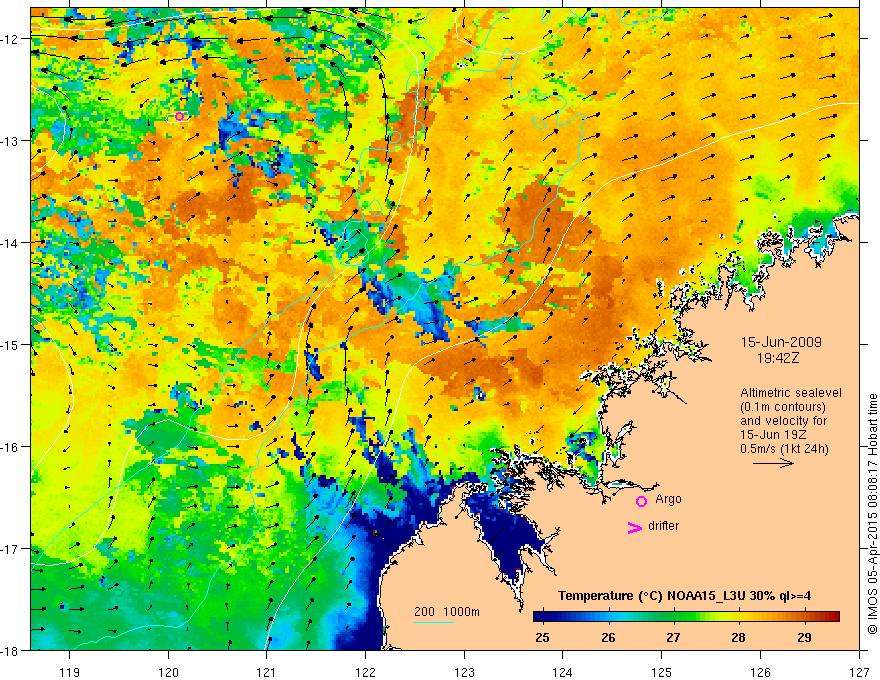Screen dimensions: 880x680
Task: Click latitude axis label -15
Action: click(x=12, y=344)
